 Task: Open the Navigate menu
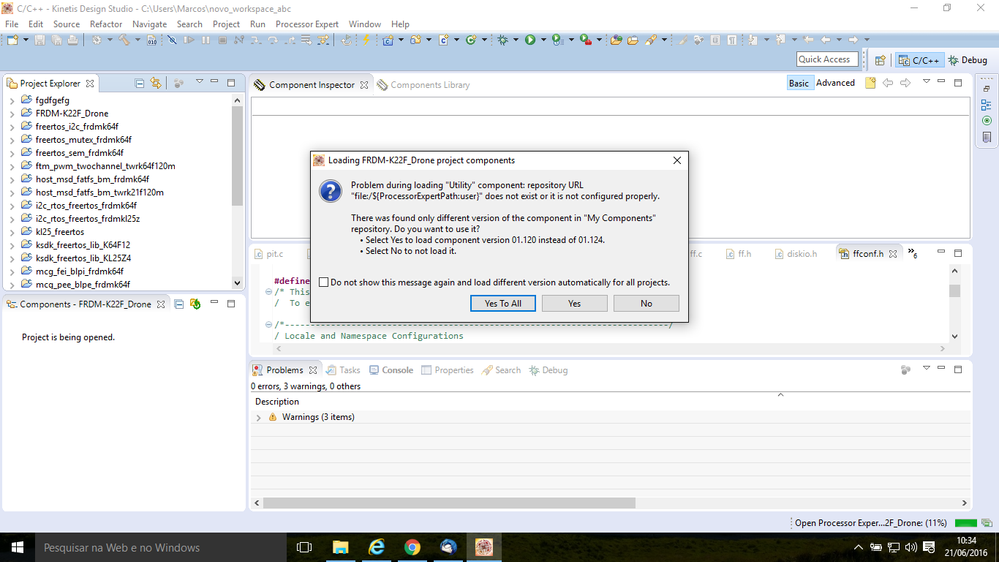pyautogui.click(x=149, y=24)
